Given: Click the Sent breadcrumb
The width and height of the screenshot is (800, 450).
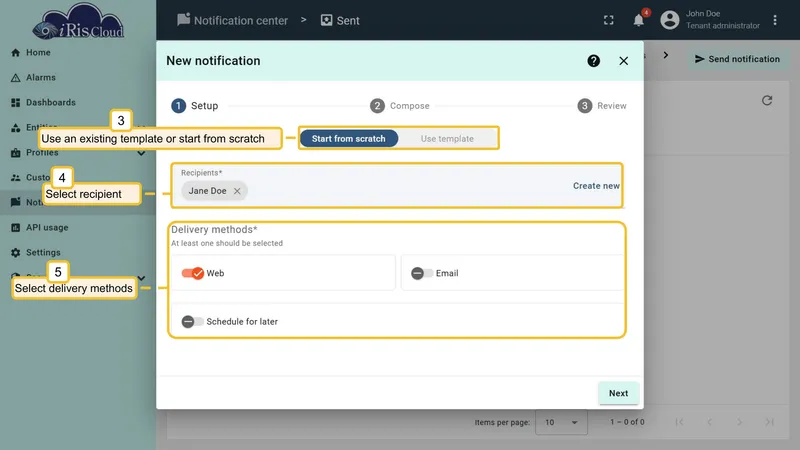Looking at the screenshot, I should [340, 20].
